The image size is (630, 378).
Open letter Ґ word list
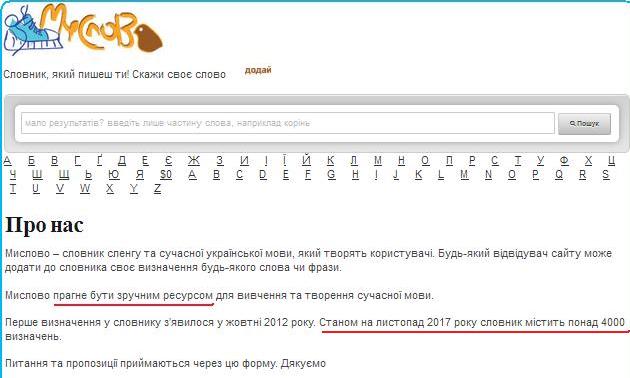pos(99,161)
